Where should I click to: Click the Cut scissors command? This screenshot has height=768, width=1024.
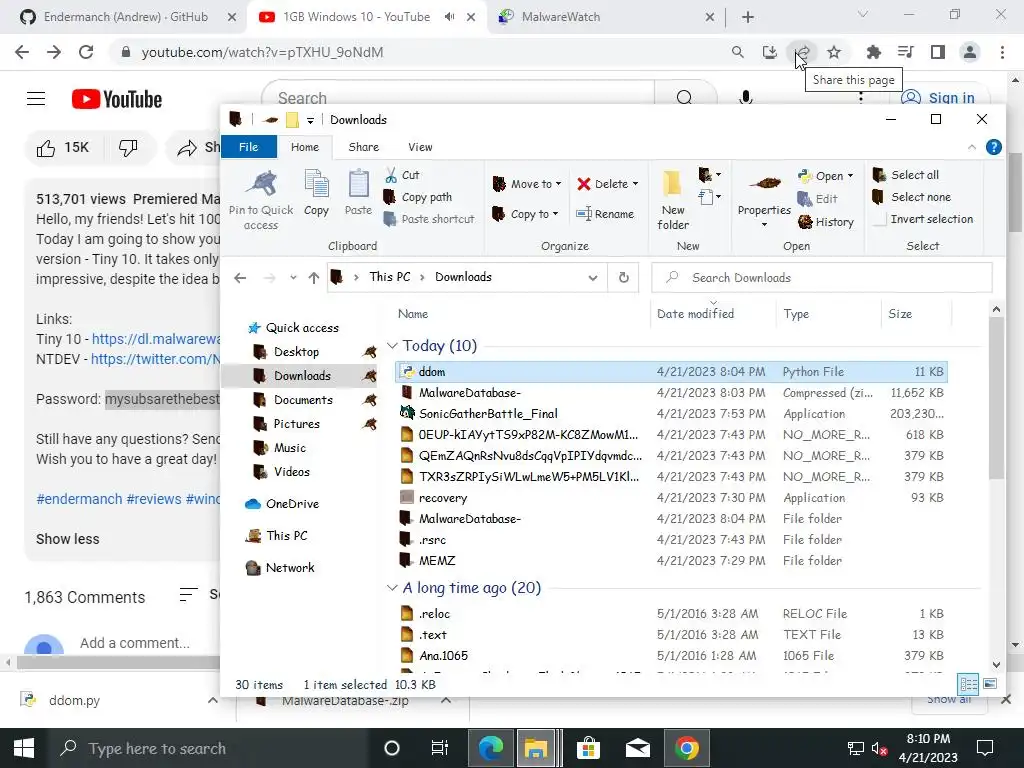coord(402,175)
